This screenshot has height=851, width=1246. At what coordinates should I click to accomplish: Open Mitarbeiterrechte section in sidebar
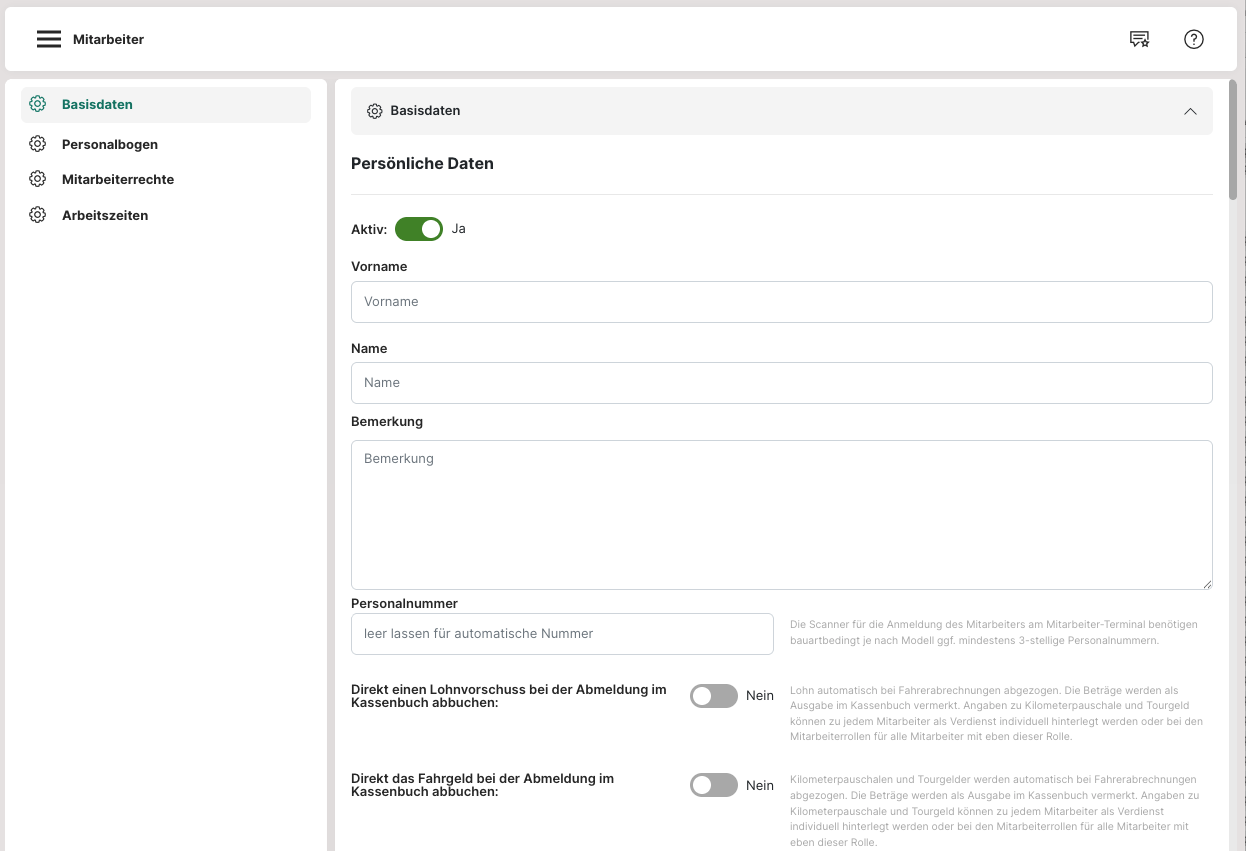coord(118,179)
